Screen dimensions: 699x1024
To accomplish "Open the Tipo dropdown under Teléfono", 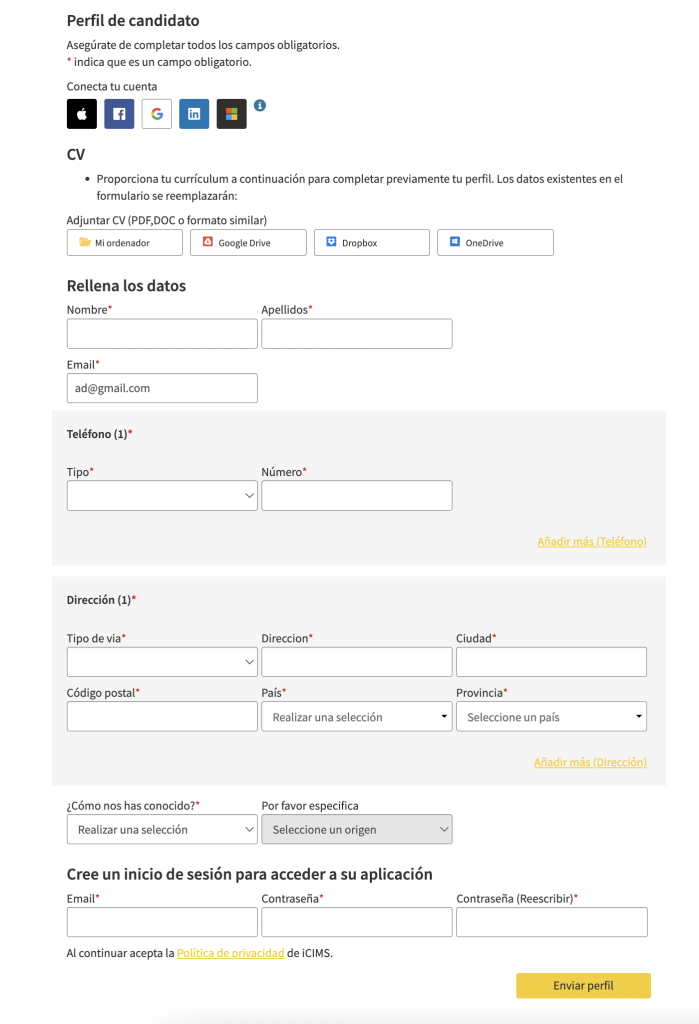I will click(161, 495).
